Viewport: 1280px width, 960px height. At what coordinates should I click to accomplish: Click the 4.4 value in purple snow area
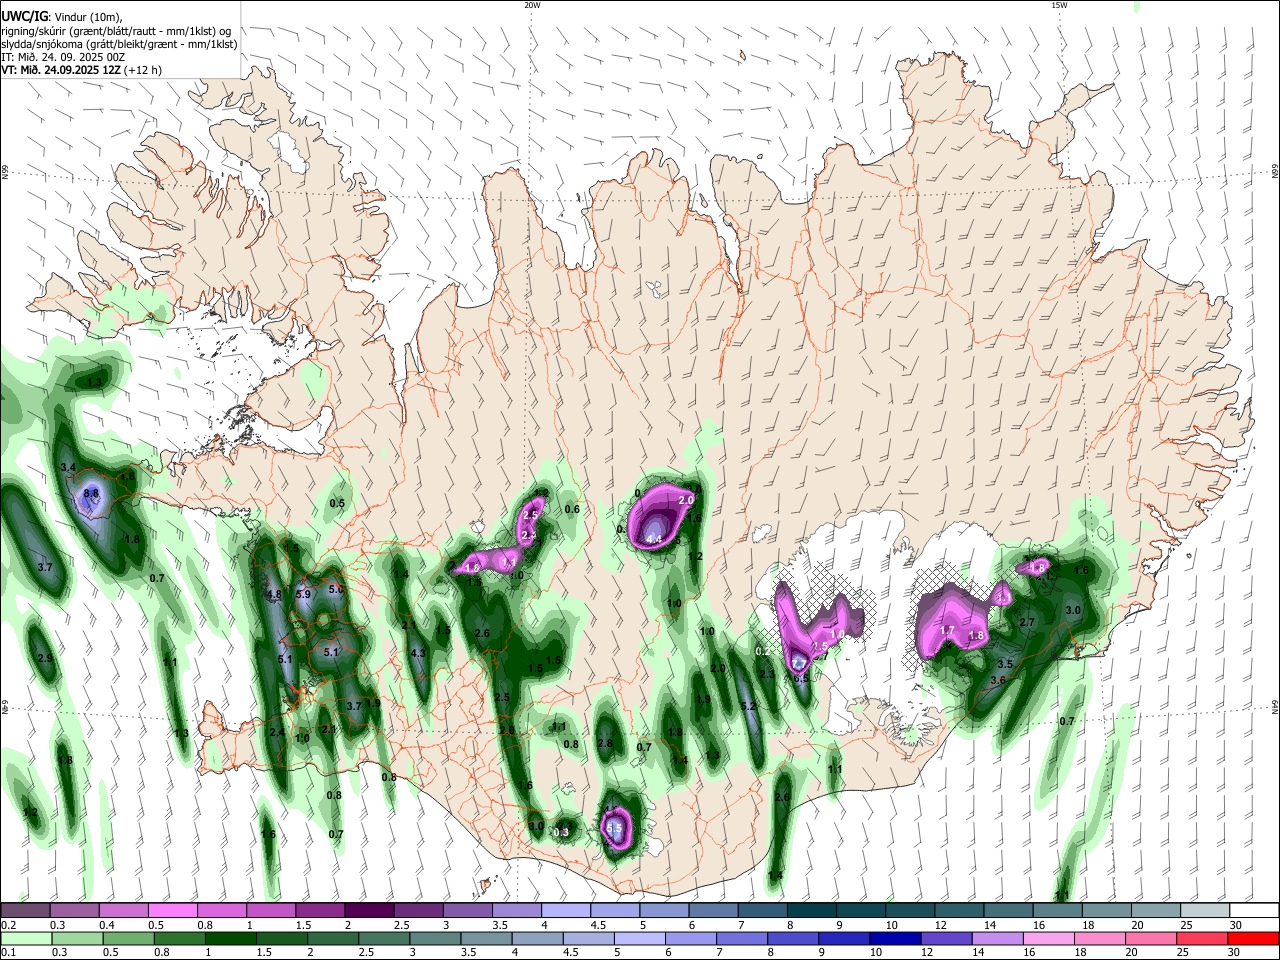point(655,540)
